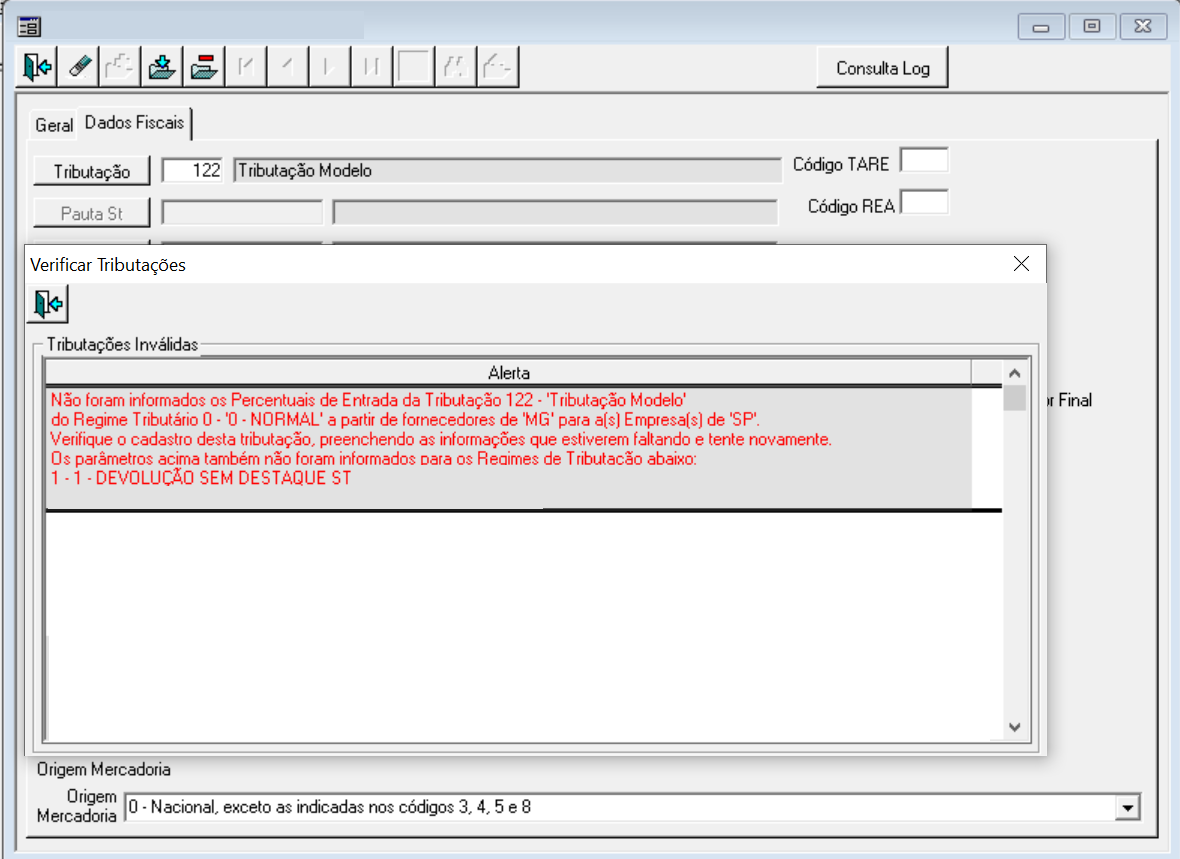
Task: Click the last record navigation icon
Action: 371,67
